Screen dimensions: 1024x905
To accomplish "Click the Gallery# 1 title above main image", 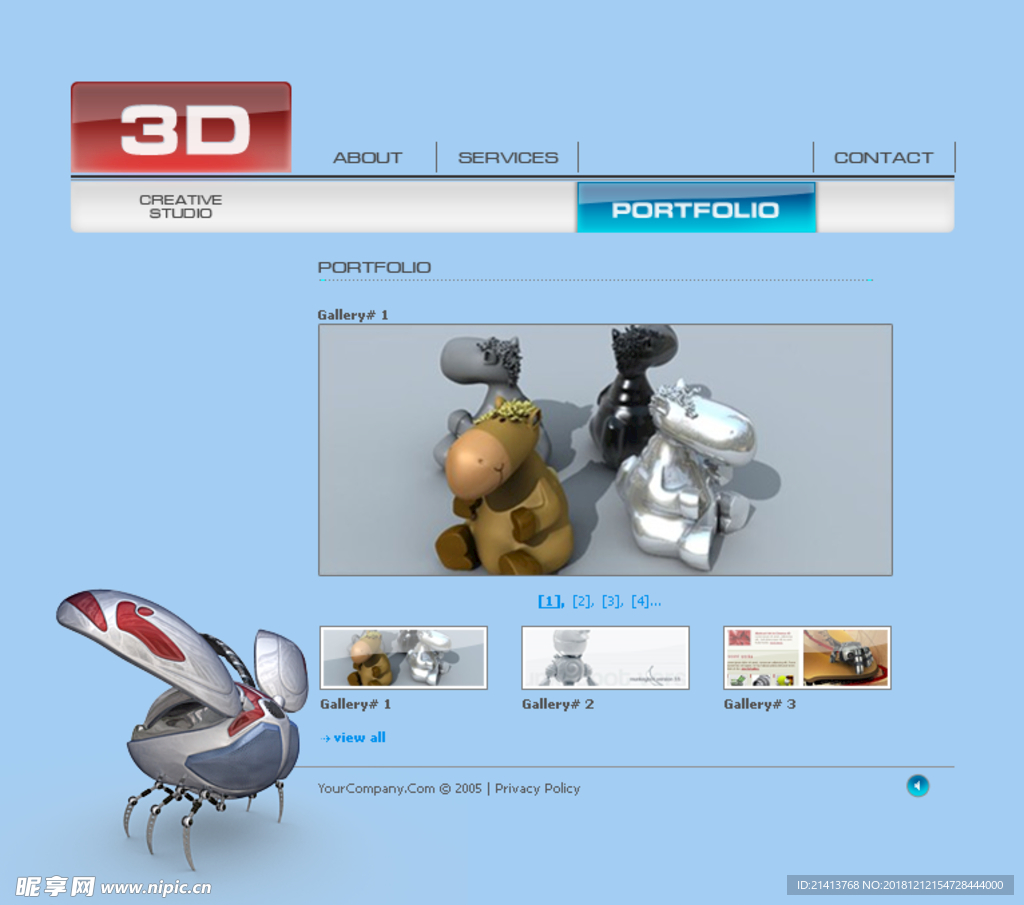I will point(353,315).
